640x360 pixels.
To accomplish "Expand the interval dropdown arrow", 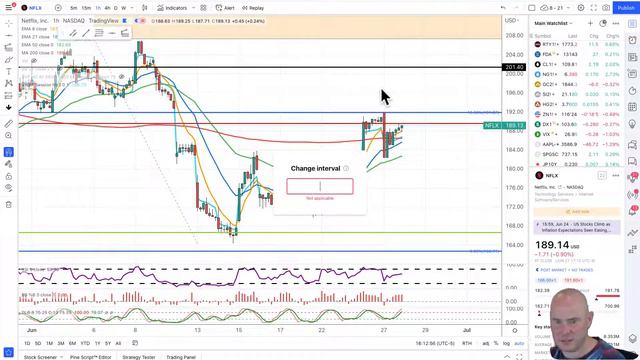I will [132, 8].
